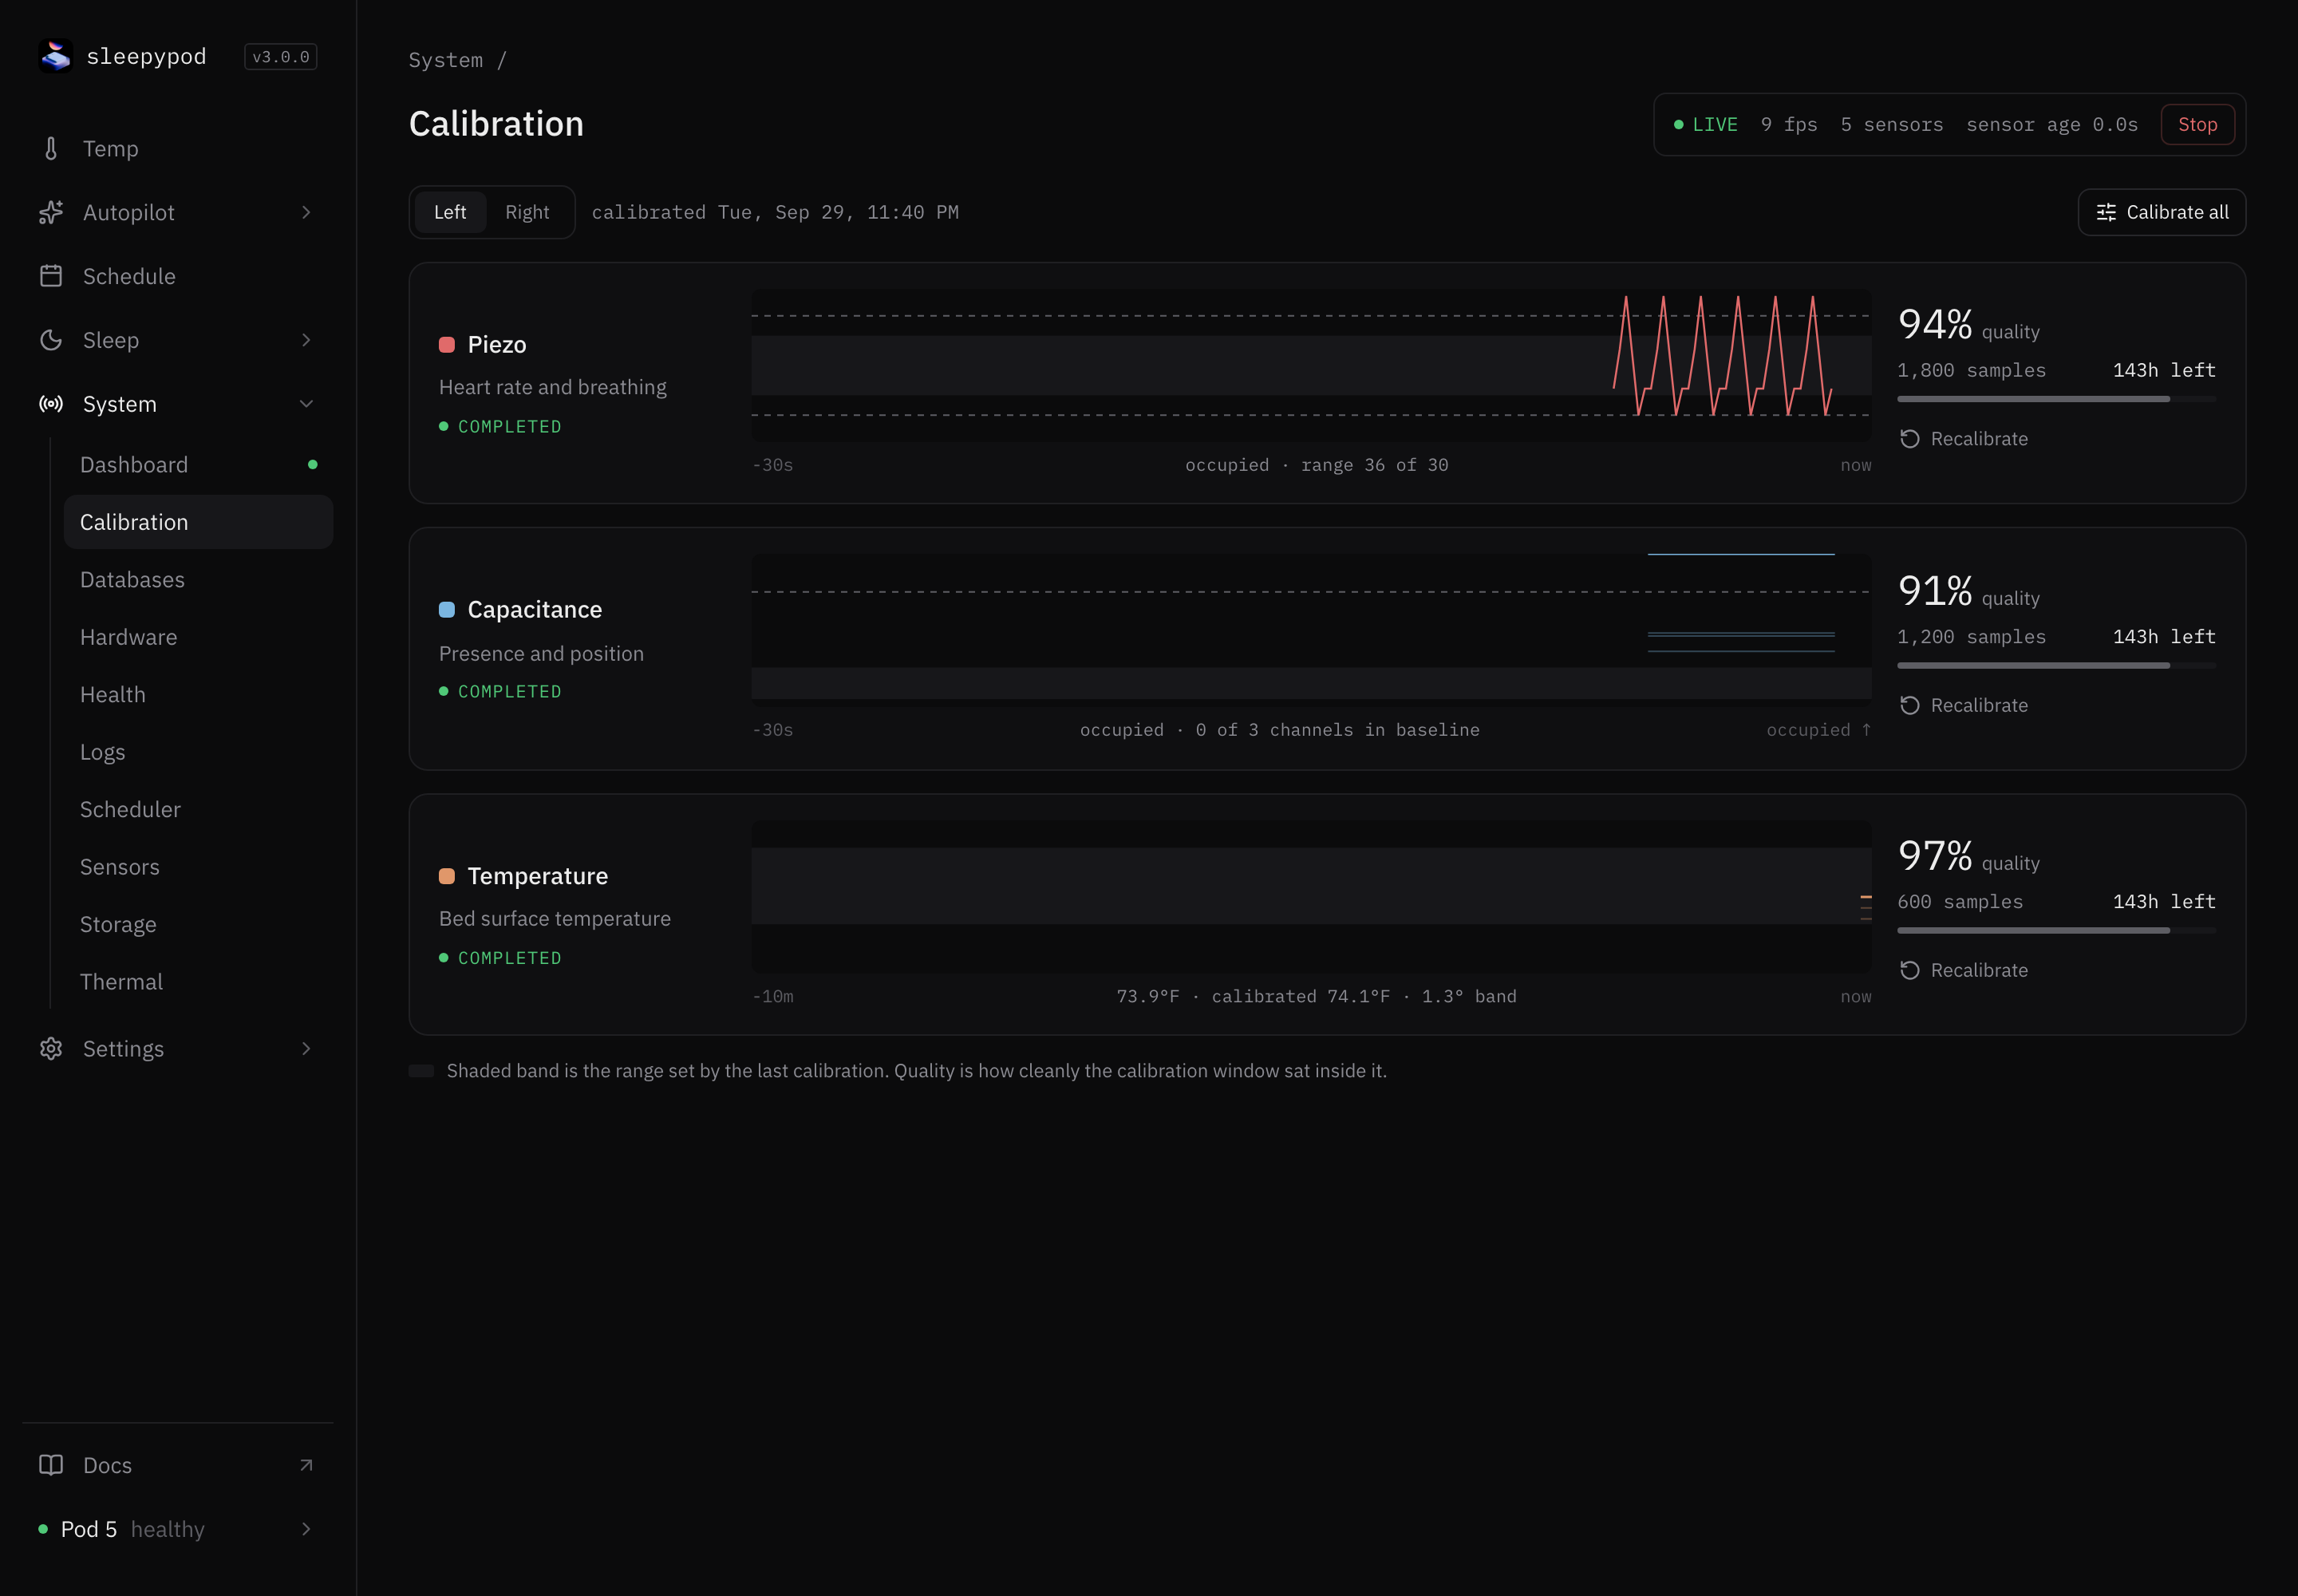Image resolution: width=2298 pixels, height=1596 pixels.
Task: Open the Hardware sidebar item
Action: click(x=198, y=637)
